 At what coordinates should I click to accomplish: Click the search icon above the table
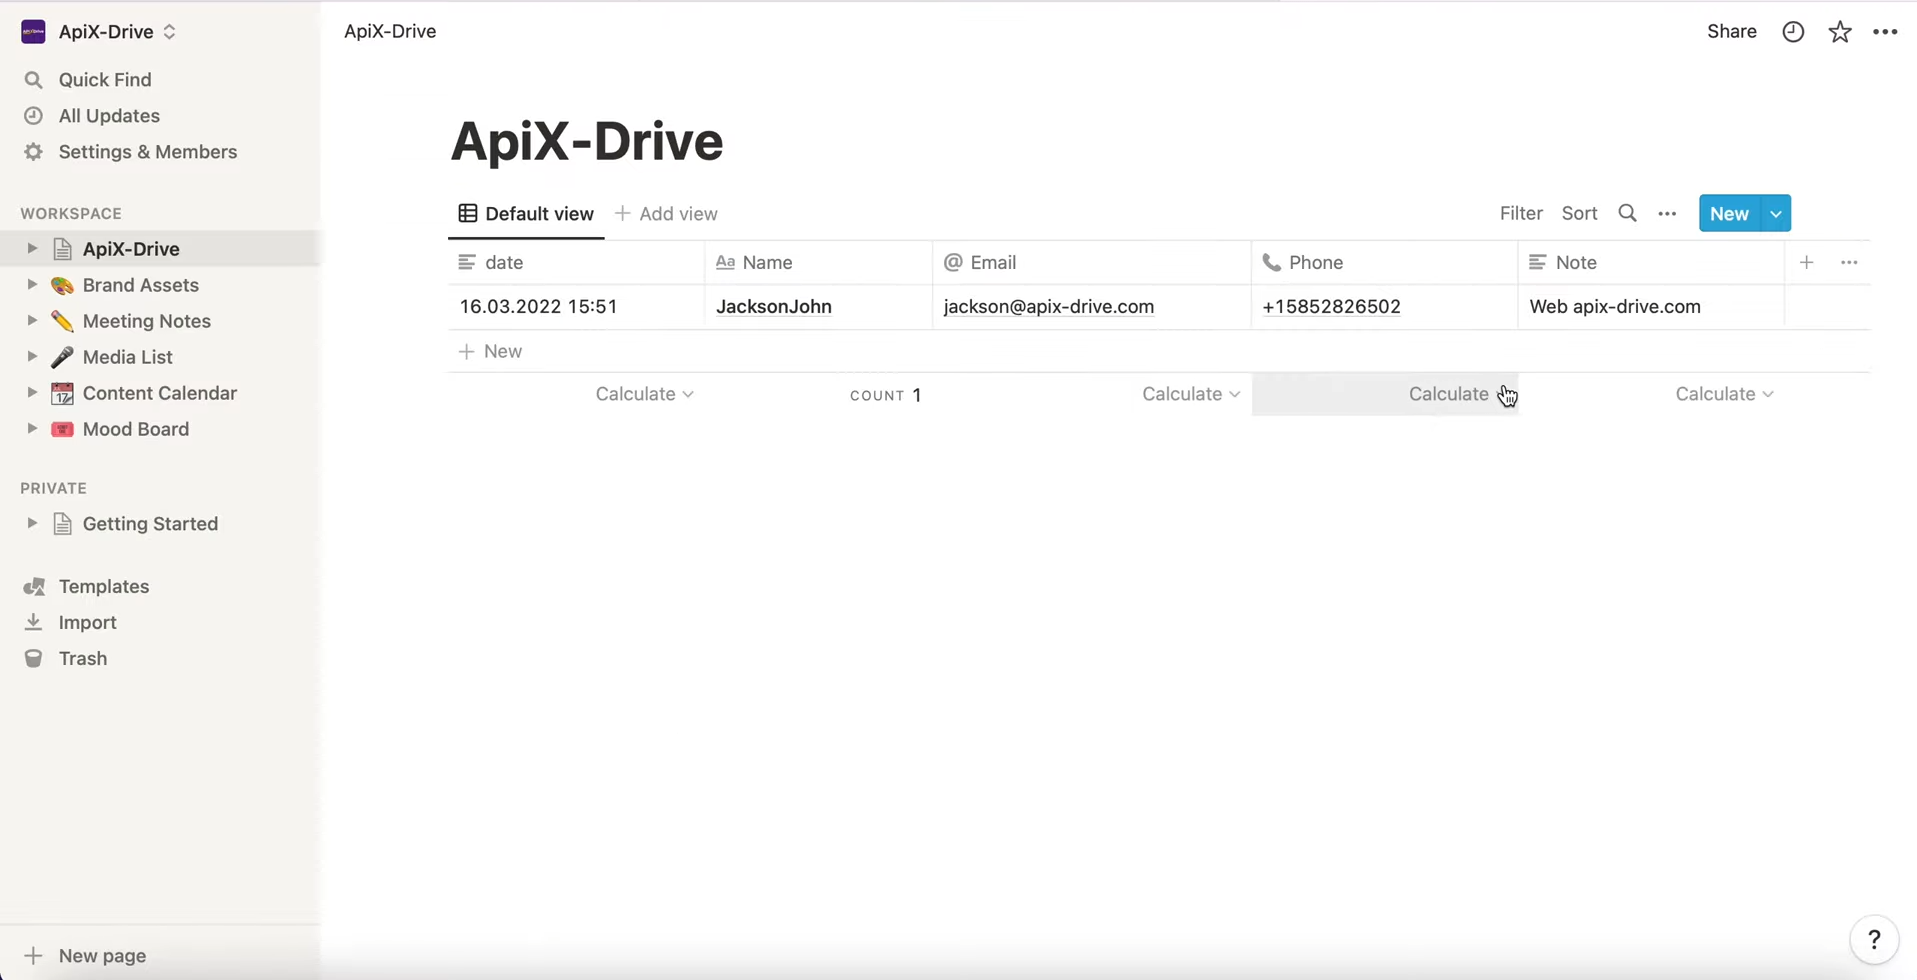pyautogui.click(x=1627, y=213)
